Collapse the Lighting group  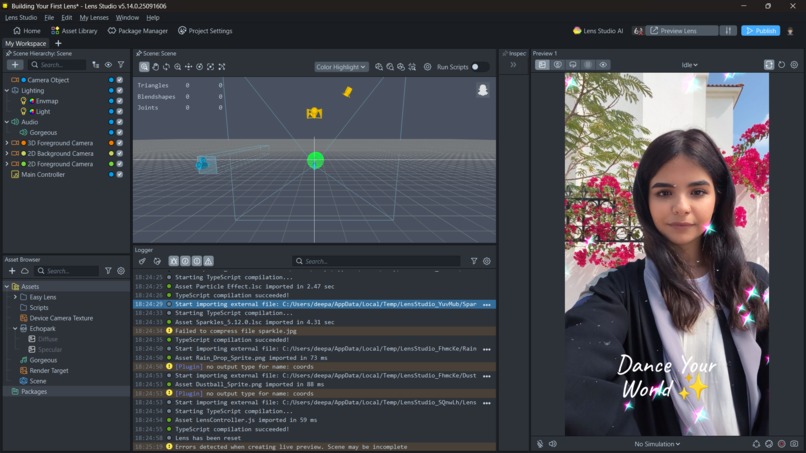(7, 90)
